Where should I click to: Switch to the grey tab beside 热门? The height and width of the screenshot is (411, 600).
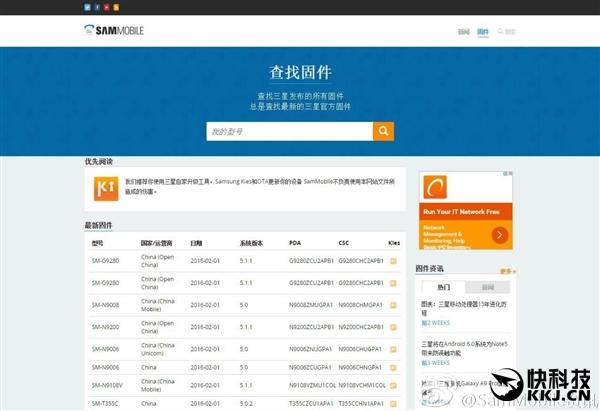point(488,287)
